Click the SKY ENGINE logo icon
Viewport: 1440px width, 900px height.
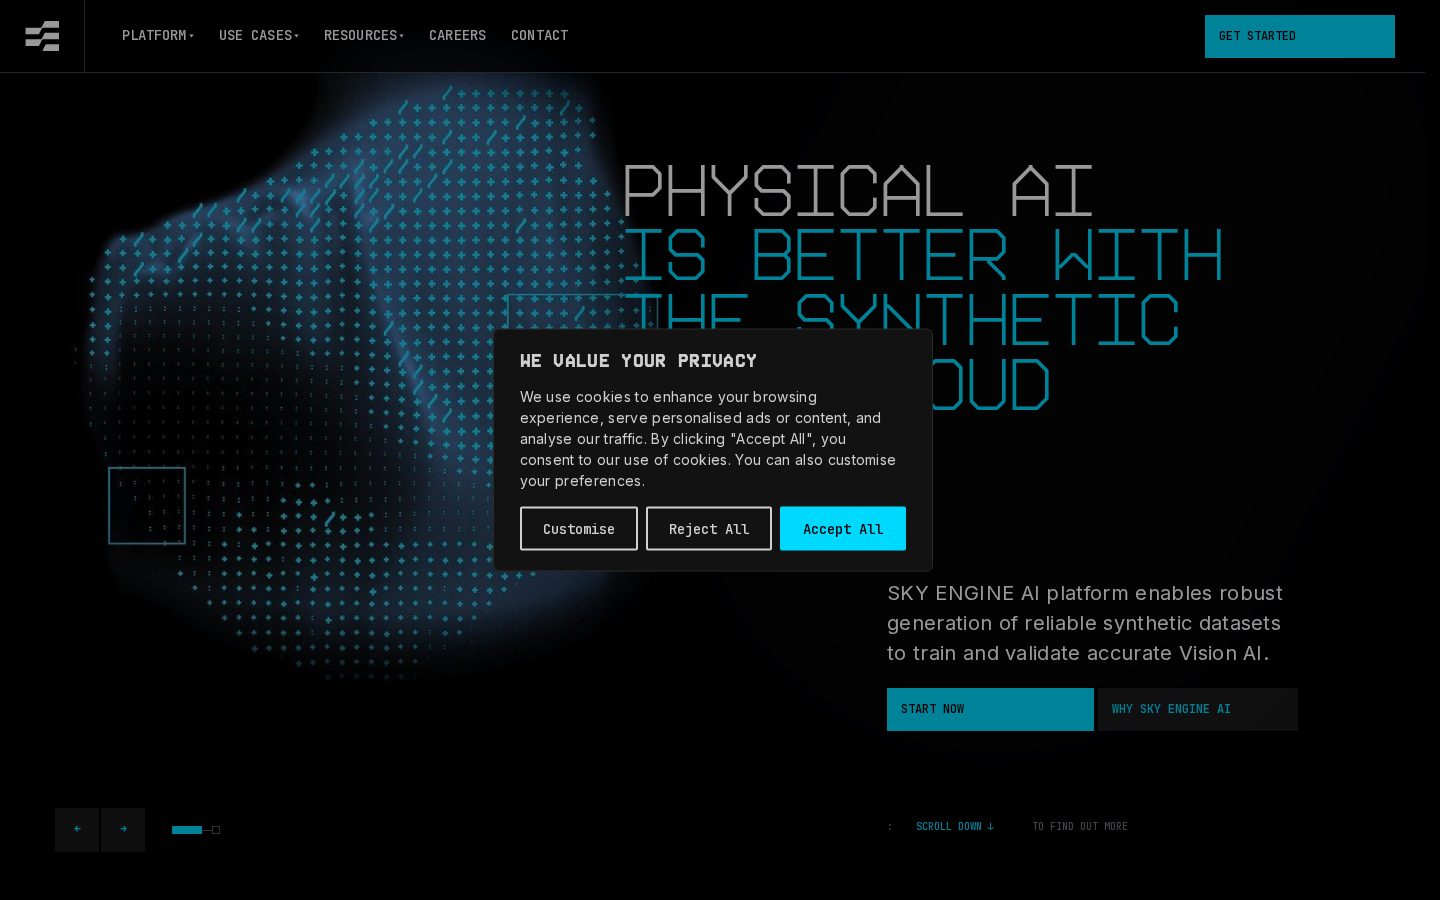click(42, 36)
